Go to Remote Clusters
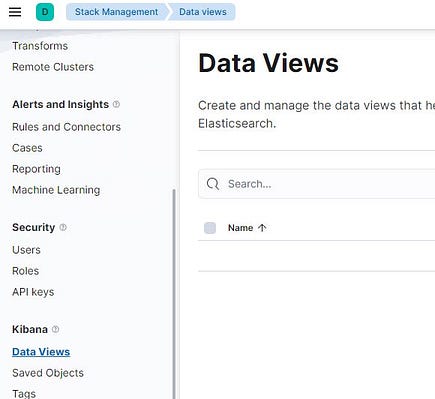The image size is (435, 399). 53,67
